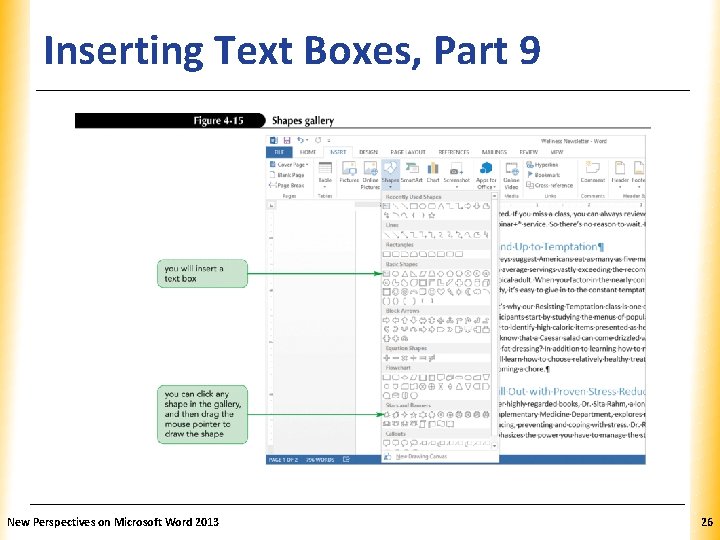Screen dimensions: 720x540
Task: Click the Chart icon
Action: click(433, 168)
